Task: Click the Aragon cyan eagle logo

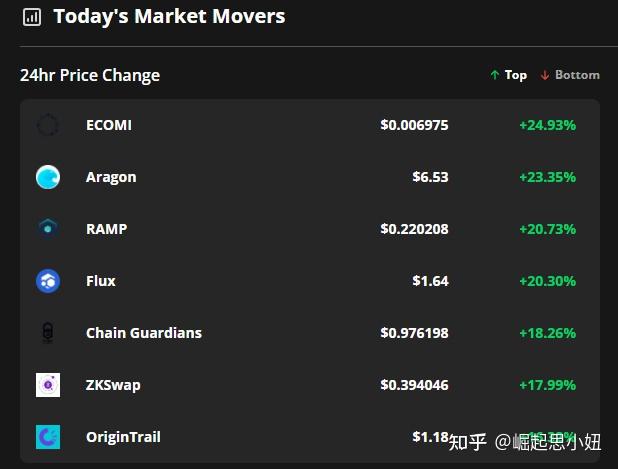Action: (48, 177)
